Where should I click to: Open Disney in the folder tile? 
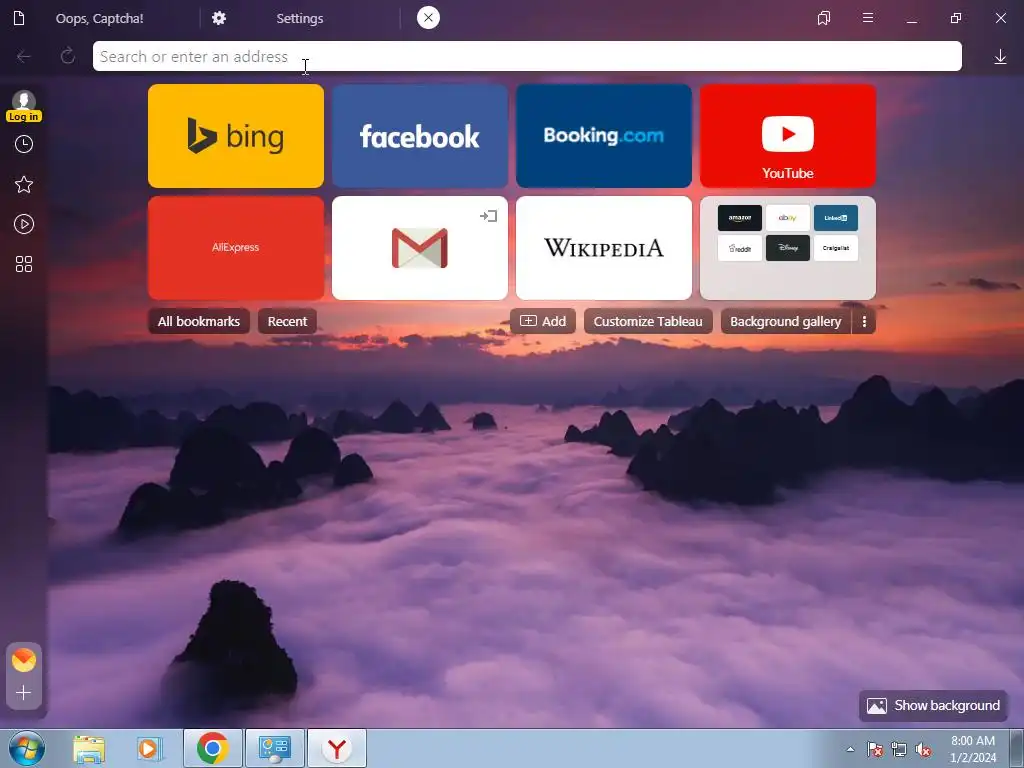coord(788,248)
